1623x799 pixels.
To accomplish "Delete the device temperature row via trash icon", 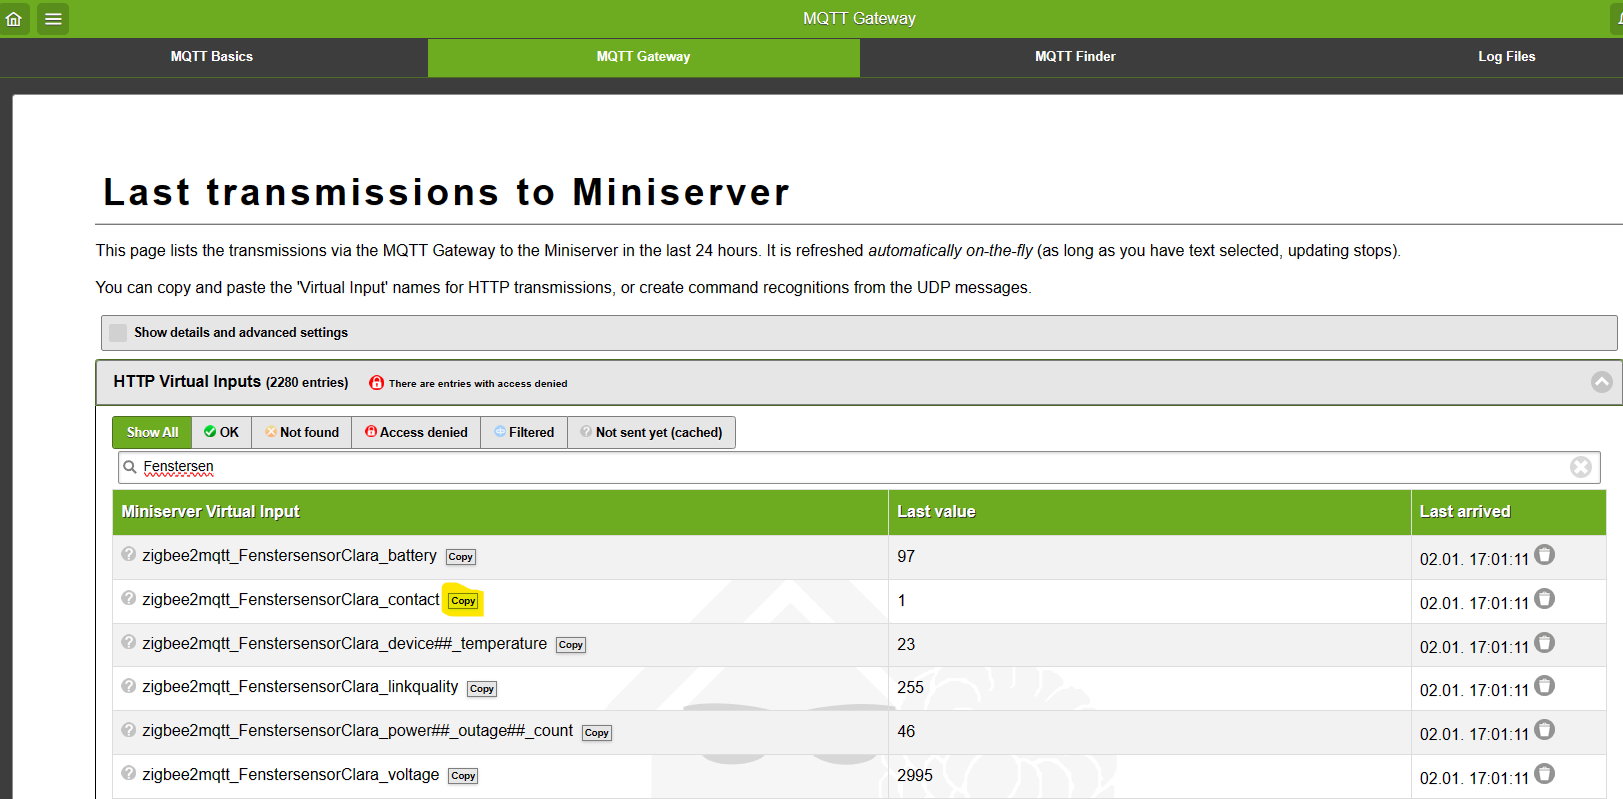I will 1544,643.
